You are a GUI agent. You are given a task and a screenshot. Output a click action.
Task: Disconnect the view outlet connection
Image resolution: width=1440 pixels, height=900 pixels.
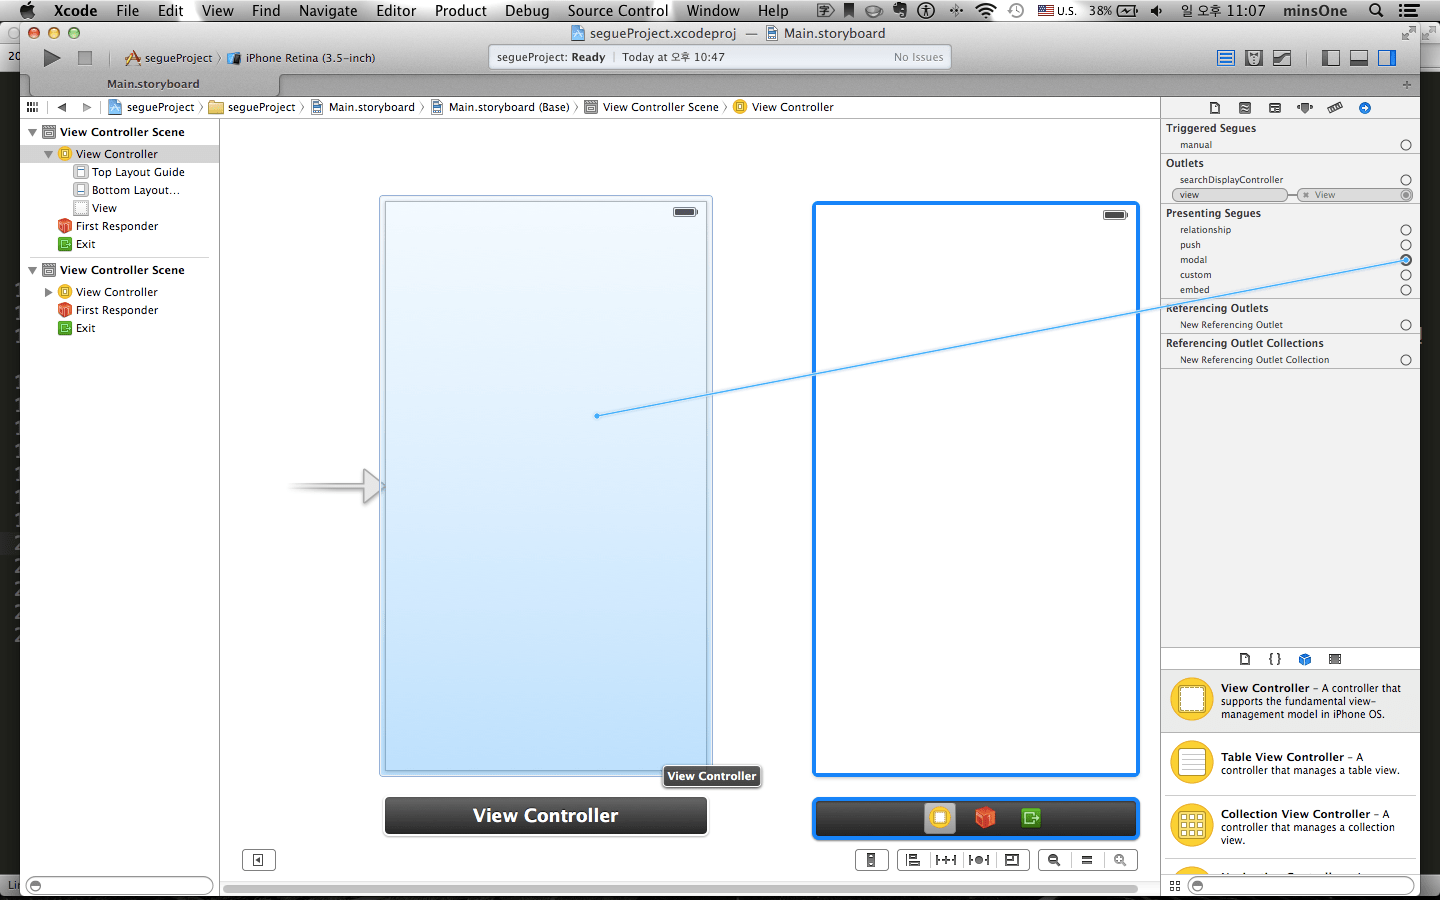click(1306, 195)
